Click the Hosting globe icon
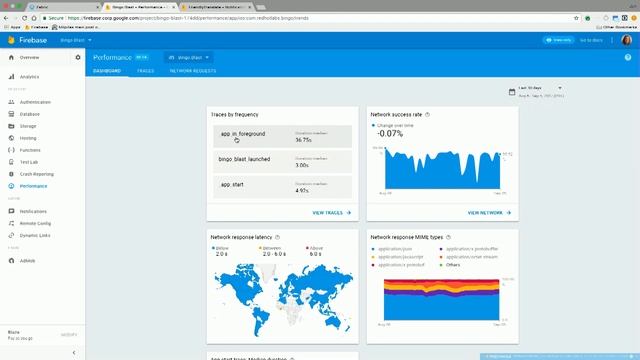Viewport: 640px width, 360px height. pyautogui.click(x=11, y=138)
